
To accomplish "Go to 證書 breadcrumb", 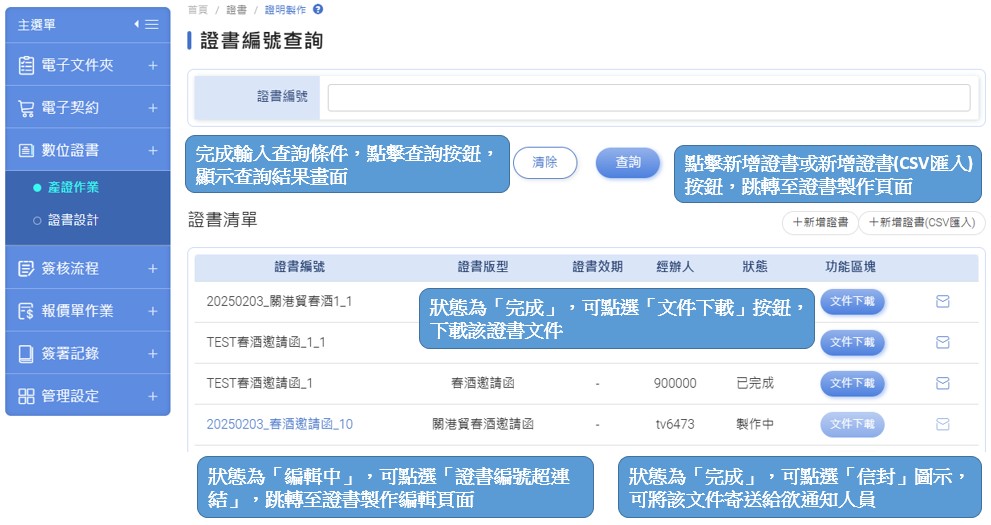I will coord(236,9).
